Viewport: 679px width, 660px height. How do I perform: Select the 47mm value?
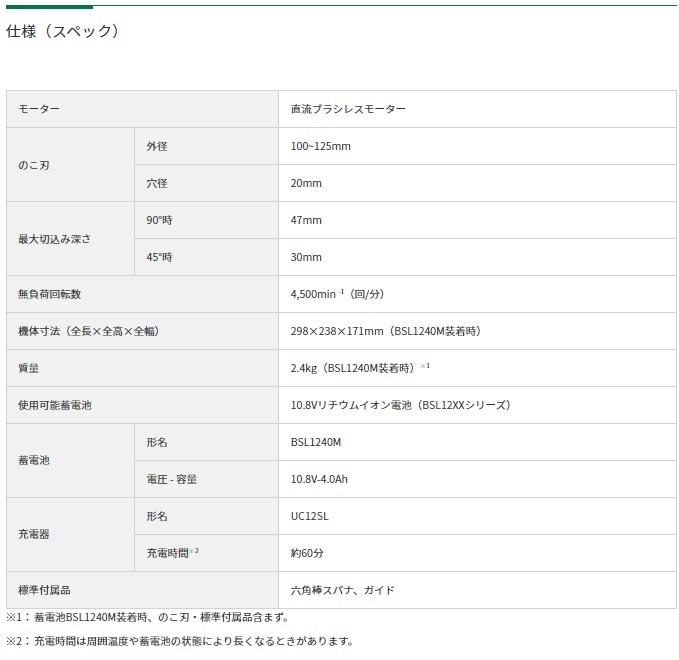[x=306, y=220]
